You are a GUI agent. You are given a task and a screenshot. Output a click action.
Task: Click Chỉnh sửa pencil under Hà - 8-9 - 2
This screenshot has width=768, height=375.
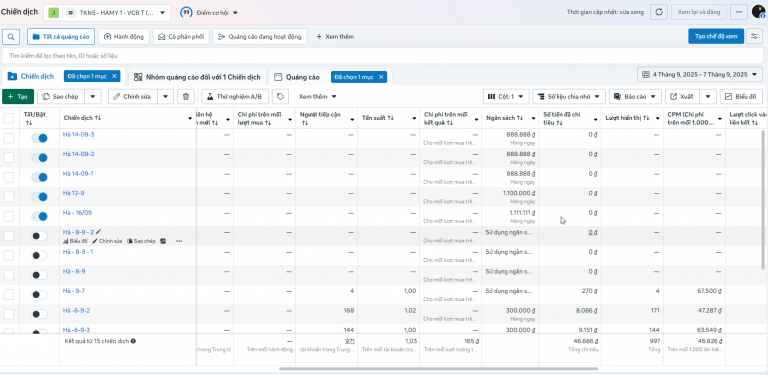pyautogui.click(x=107, y=241)
